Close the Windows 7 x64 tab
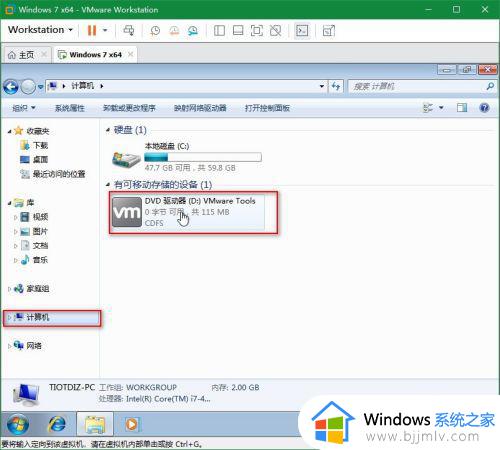 coord(131,54)
